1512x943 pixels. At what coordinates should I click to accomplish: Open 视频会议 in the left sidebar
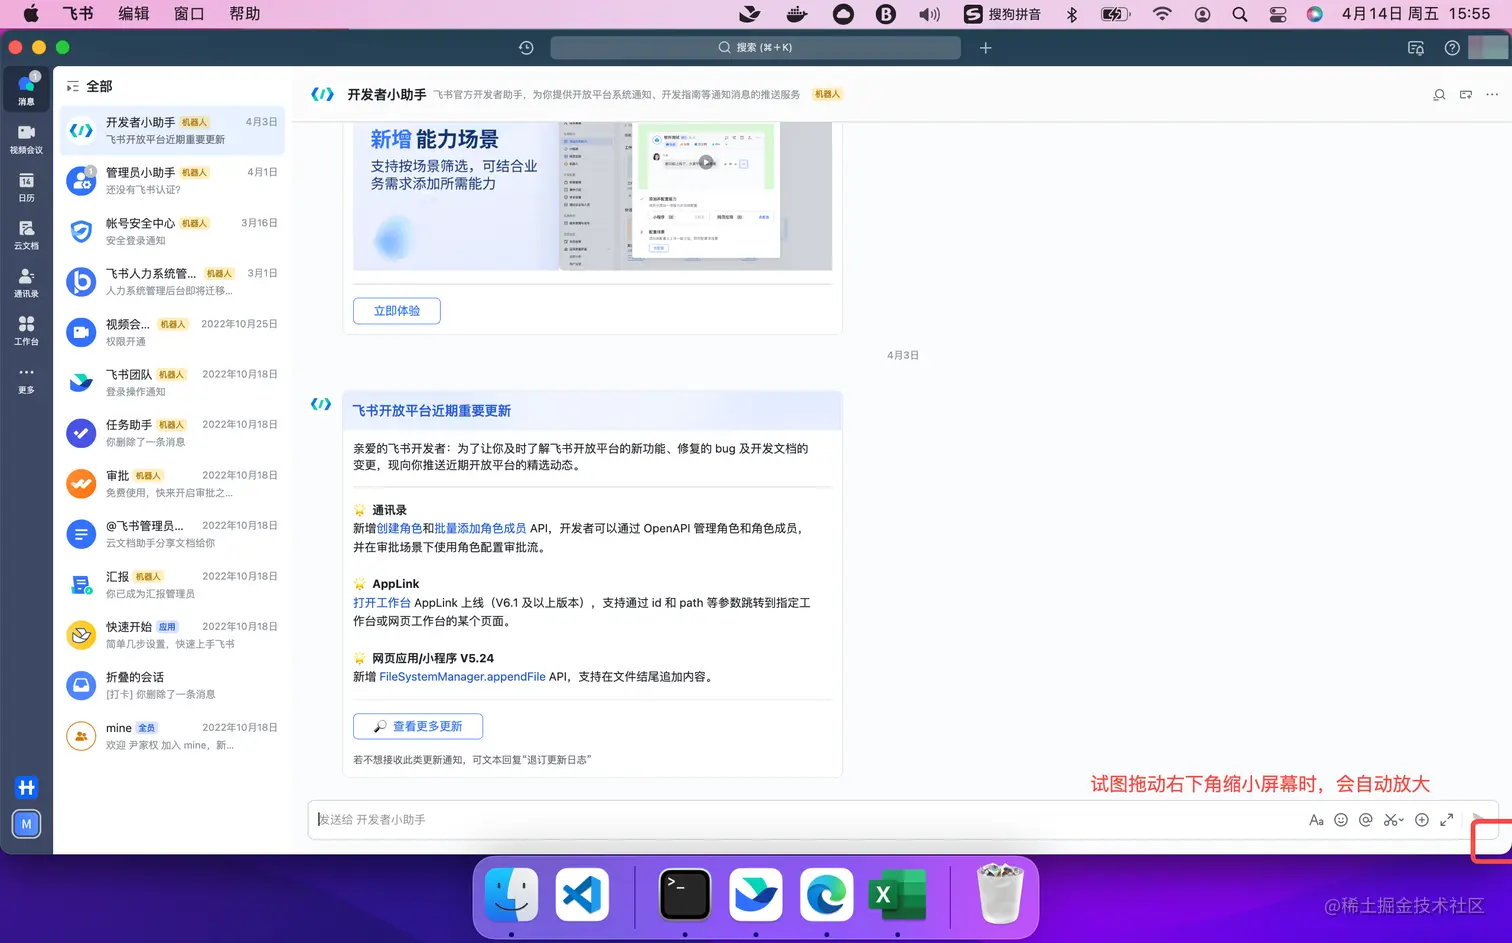pos(26,138)
